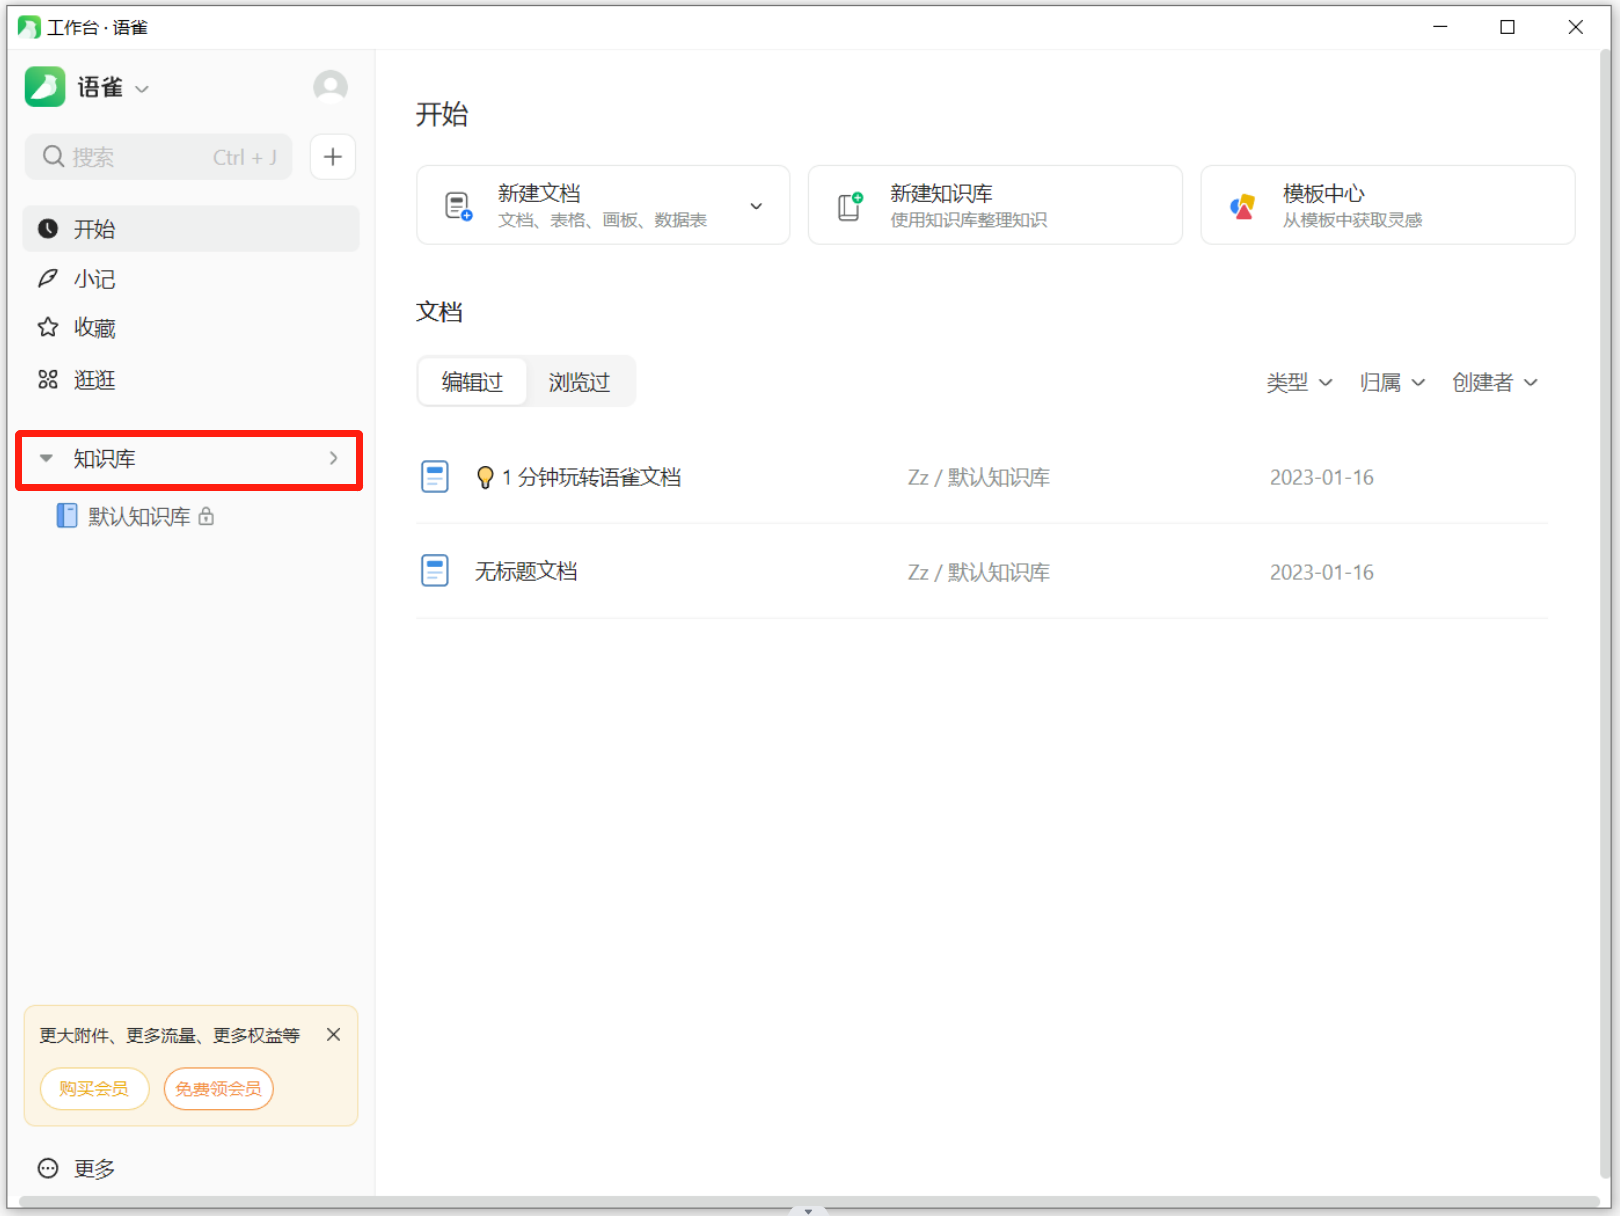The image size is (1620, 1216).
Task: Click the plus button beside search
Action: 333,157
